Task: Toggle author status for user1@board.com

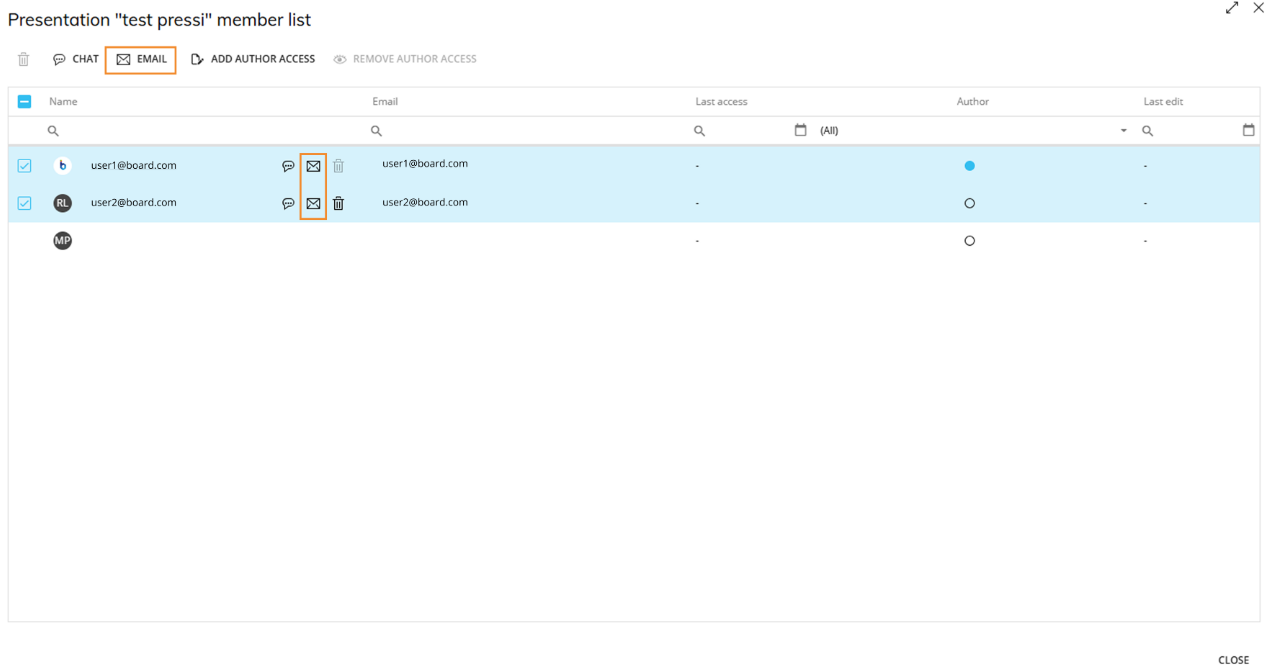Action: pos(969,166)
